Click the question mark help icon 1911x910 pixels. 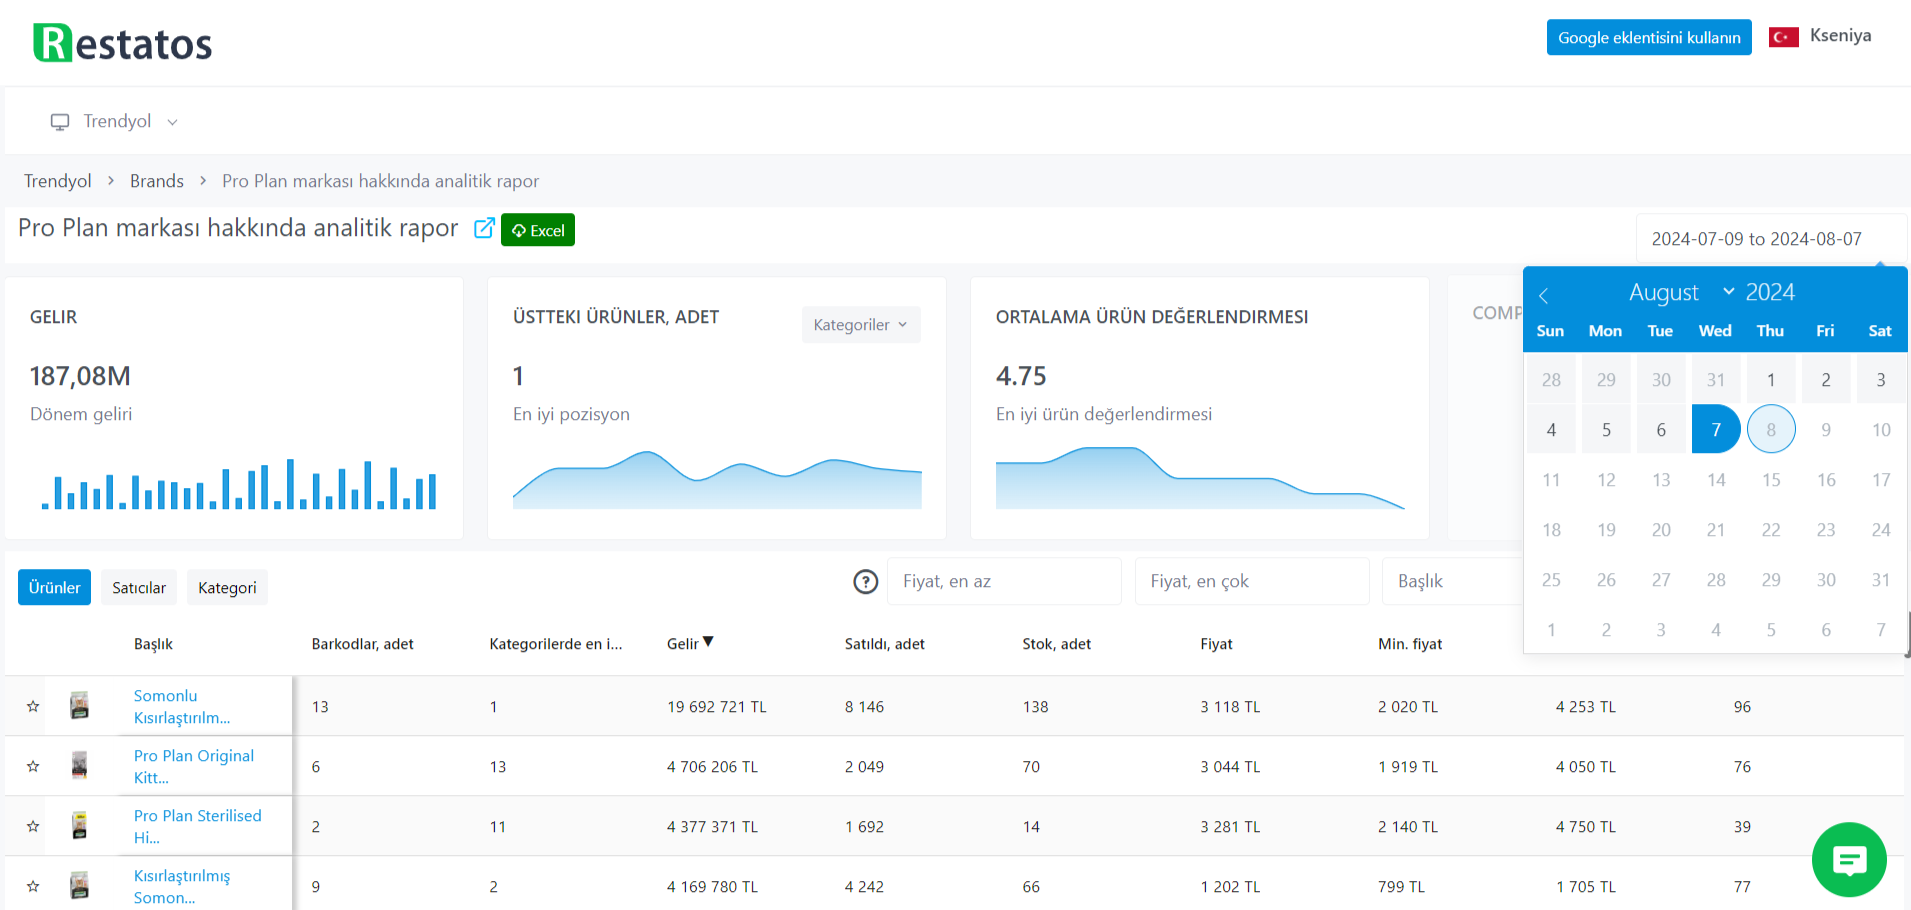[x=866, y=581]
